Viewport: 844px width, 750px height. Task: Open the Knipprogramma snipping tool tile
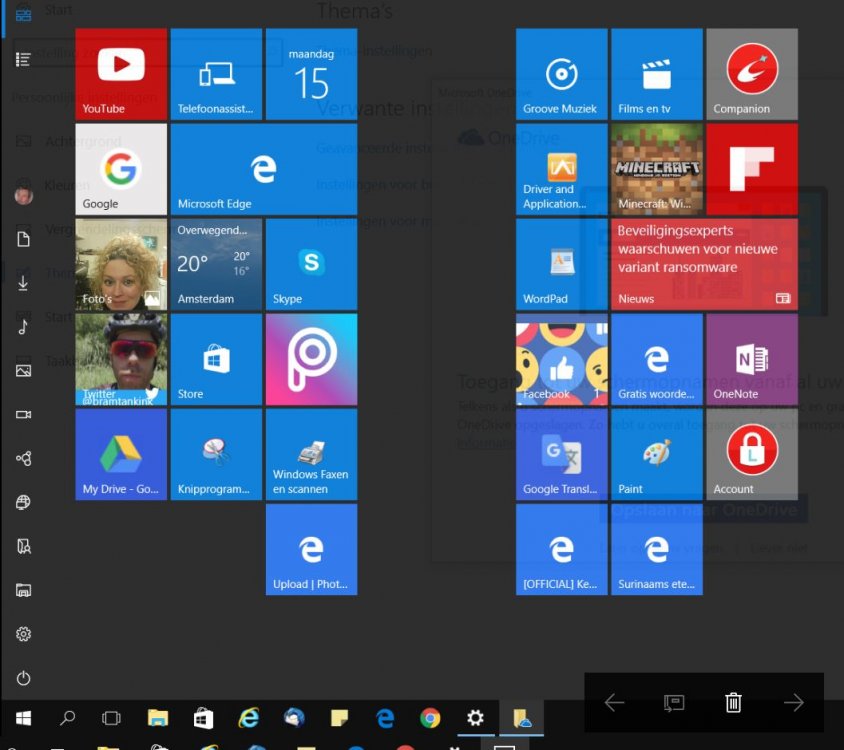pos(216,454)
